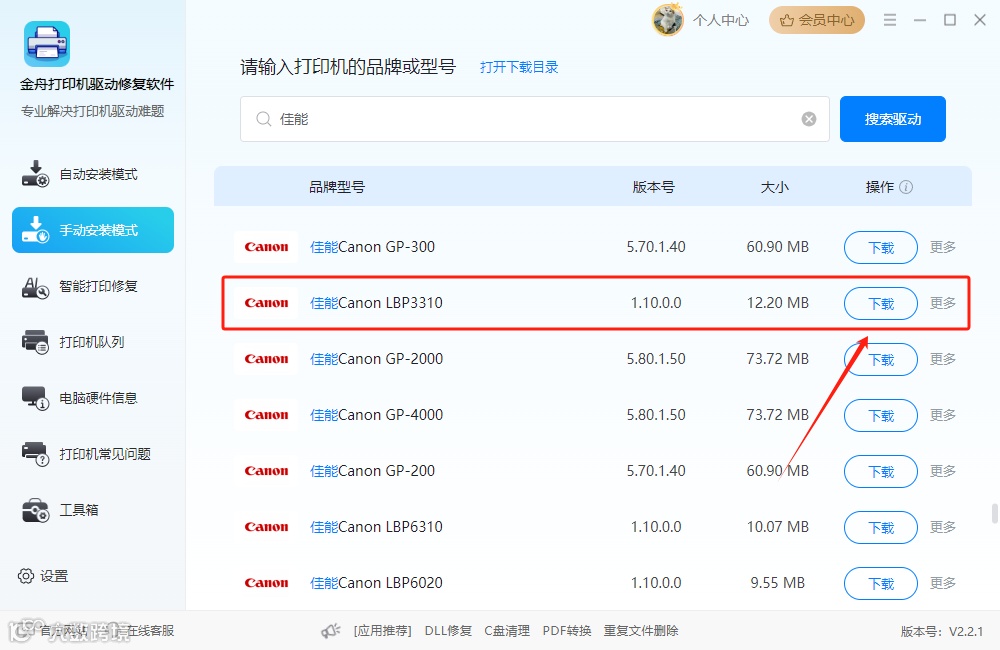Image resolution: width=1000 pixels, height=650 pixels.
Task: Click Canon logo in LBP6310 row
Action: point(266,527)
